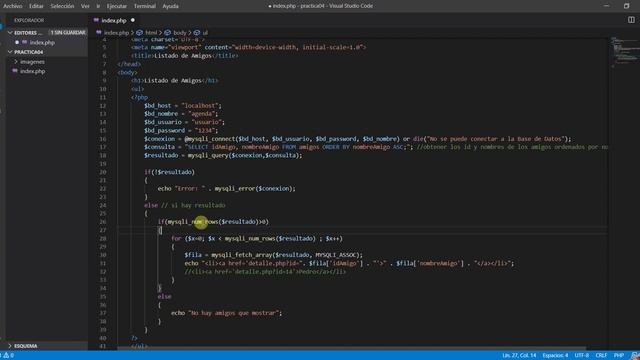The width and height of the screenshot is (640, 360).
Task: Click the h1 Listado de Amigos text
Action: [x=173, y=81]
